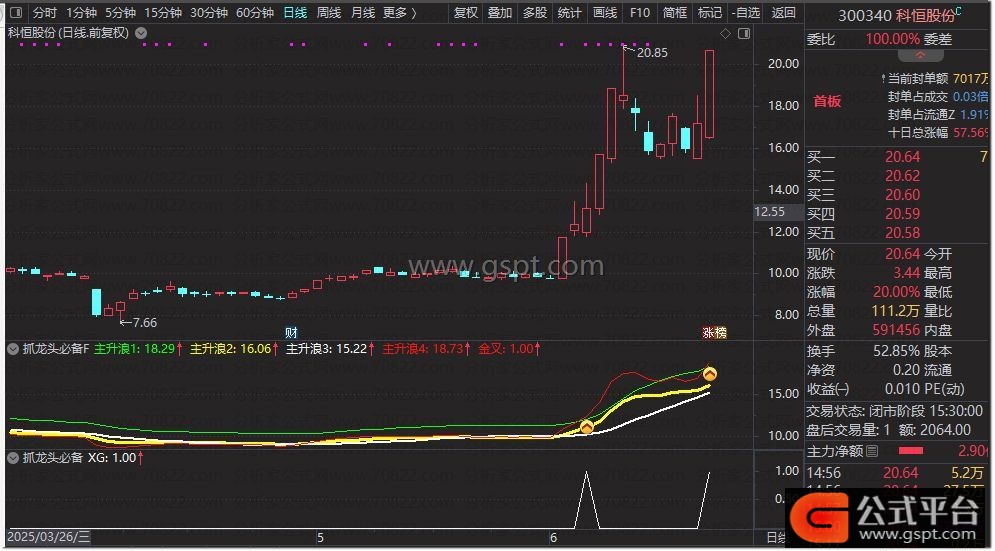The height and width of the screenshot is (551, 995).
Task: Click the 返回 back button
Action: (783, 13)
